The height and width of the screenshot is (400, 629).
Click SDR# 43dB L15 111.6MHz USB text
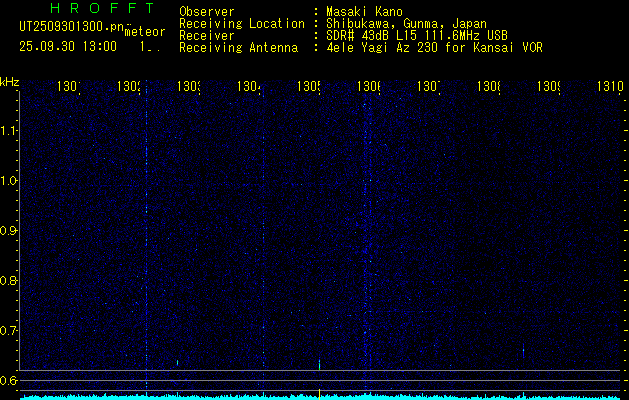[x=417, y=36]
